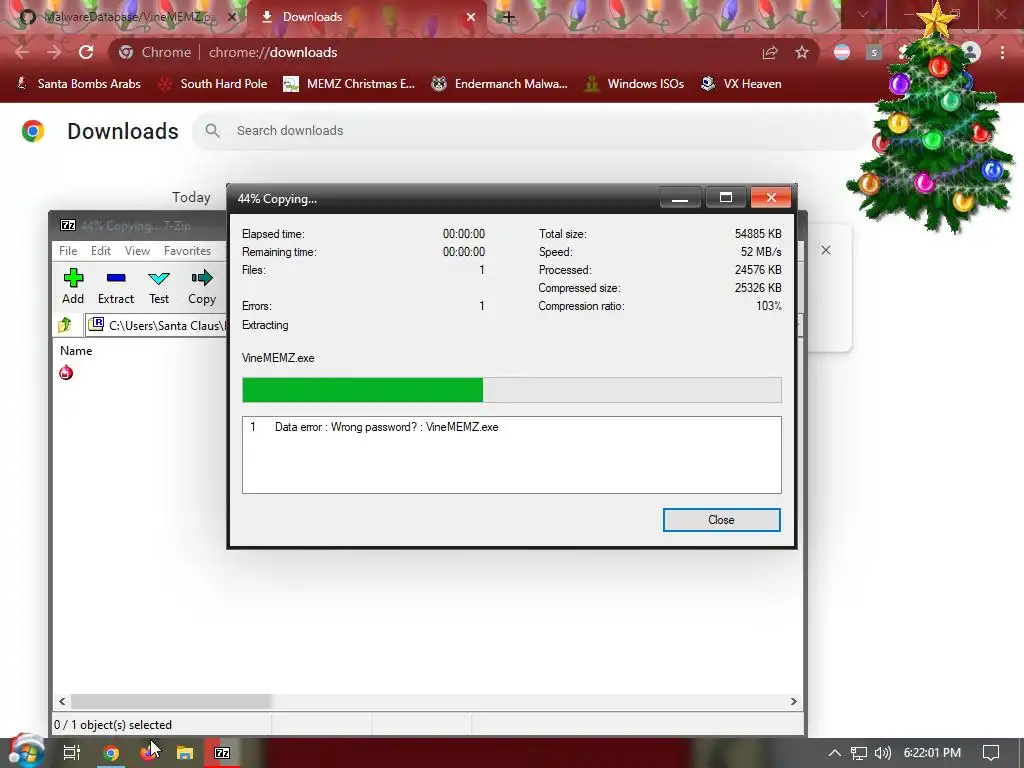The image size is (1024, 768).
Task: Click the Chrome profile avatar icon
Action: [971, 52]
